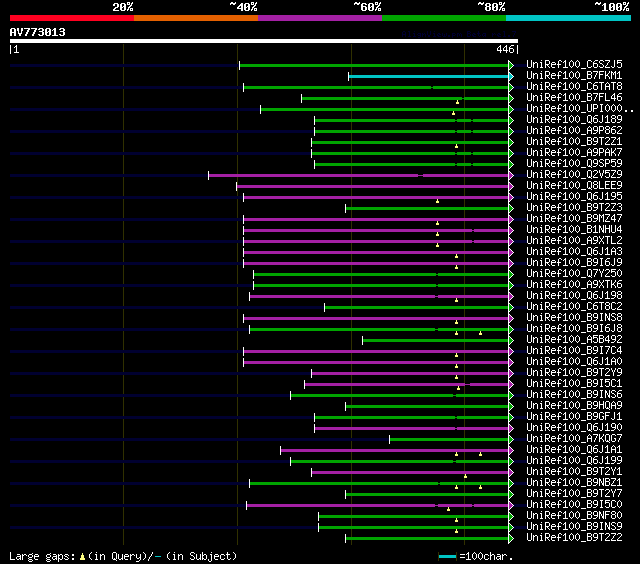
Task: Click the end position label 446
Action: [x=505, y=49]
